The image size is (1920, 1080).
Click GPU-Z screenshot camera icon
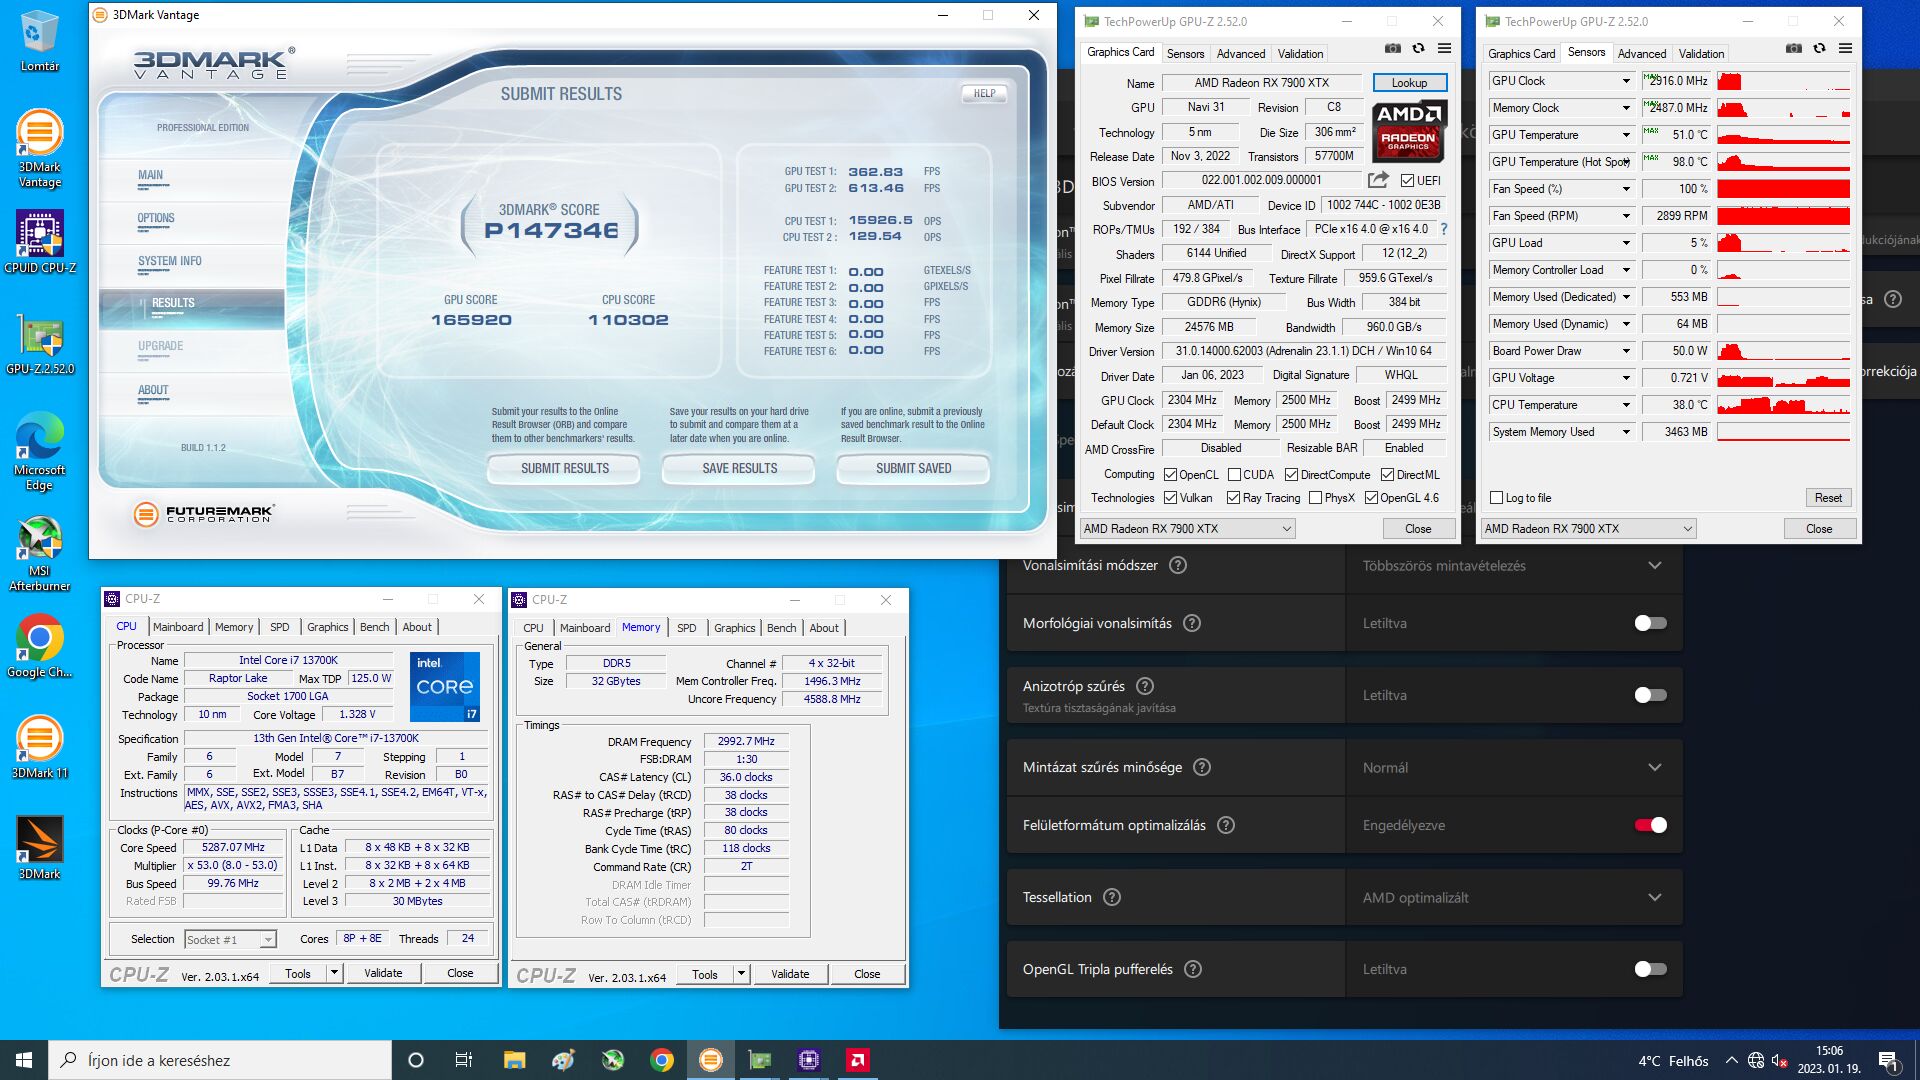click(1392, 49)
